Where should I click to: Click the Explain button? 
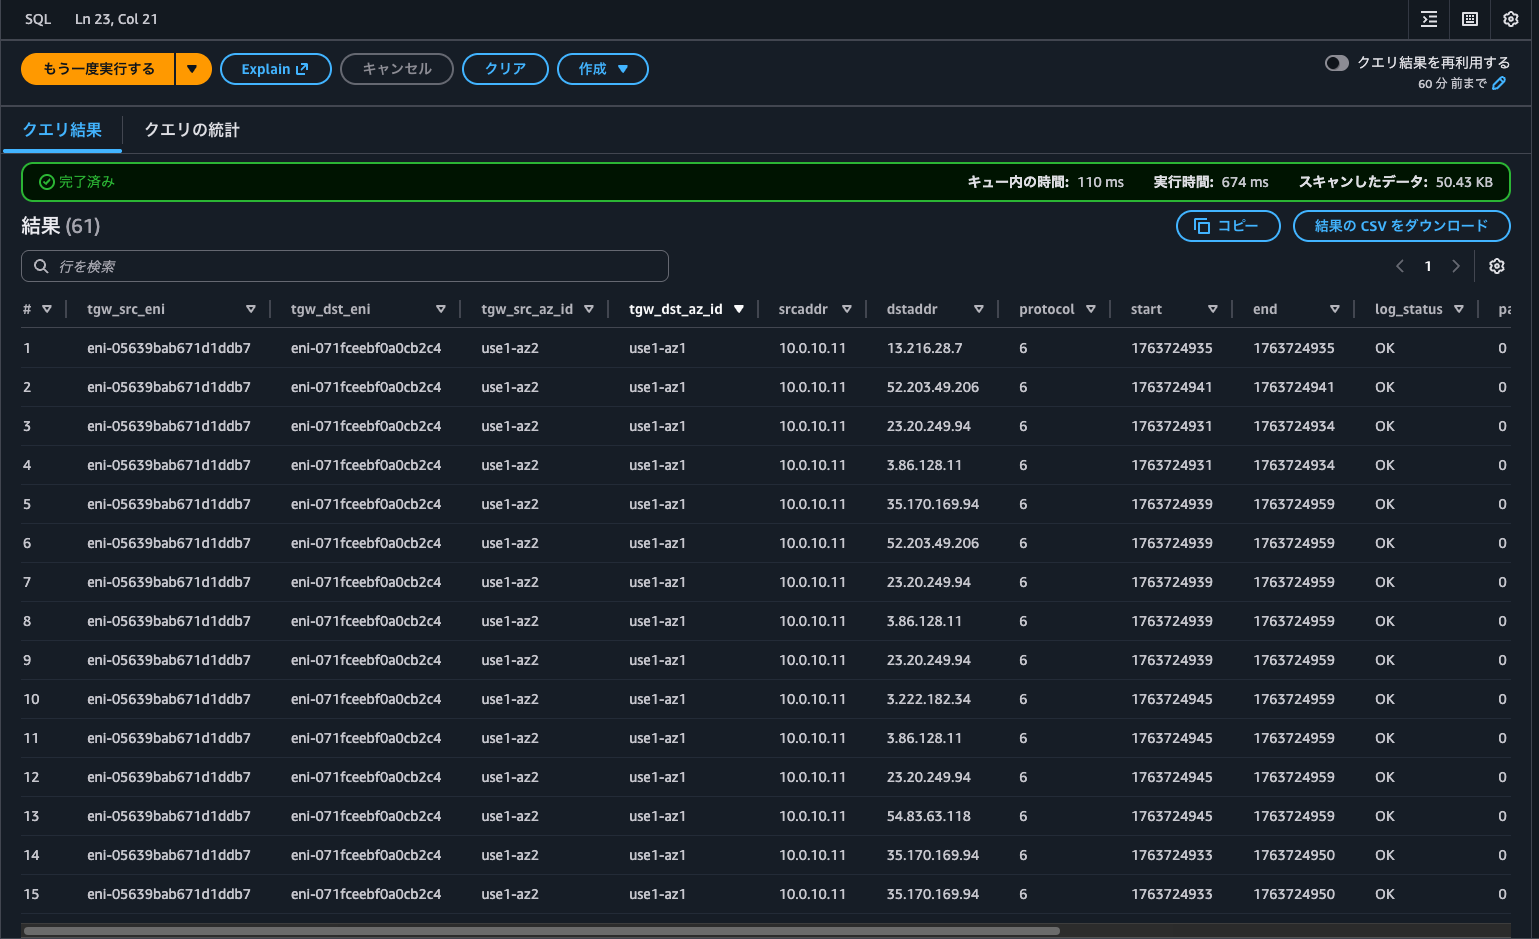coord(275,69)
